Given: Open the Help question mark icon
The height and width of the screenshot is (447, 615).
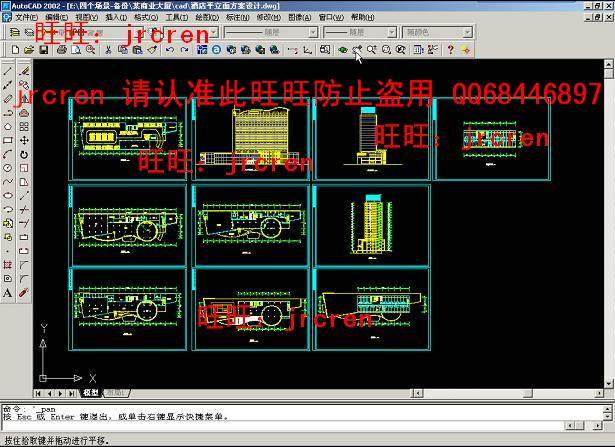Looking at the screenshot, I should coord(451,50).
